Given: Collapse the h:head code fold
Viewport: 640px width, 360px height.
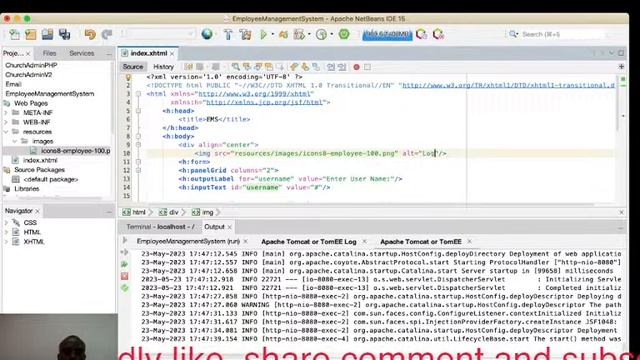Looking at the screenshot, I should (x=138, y=111).
